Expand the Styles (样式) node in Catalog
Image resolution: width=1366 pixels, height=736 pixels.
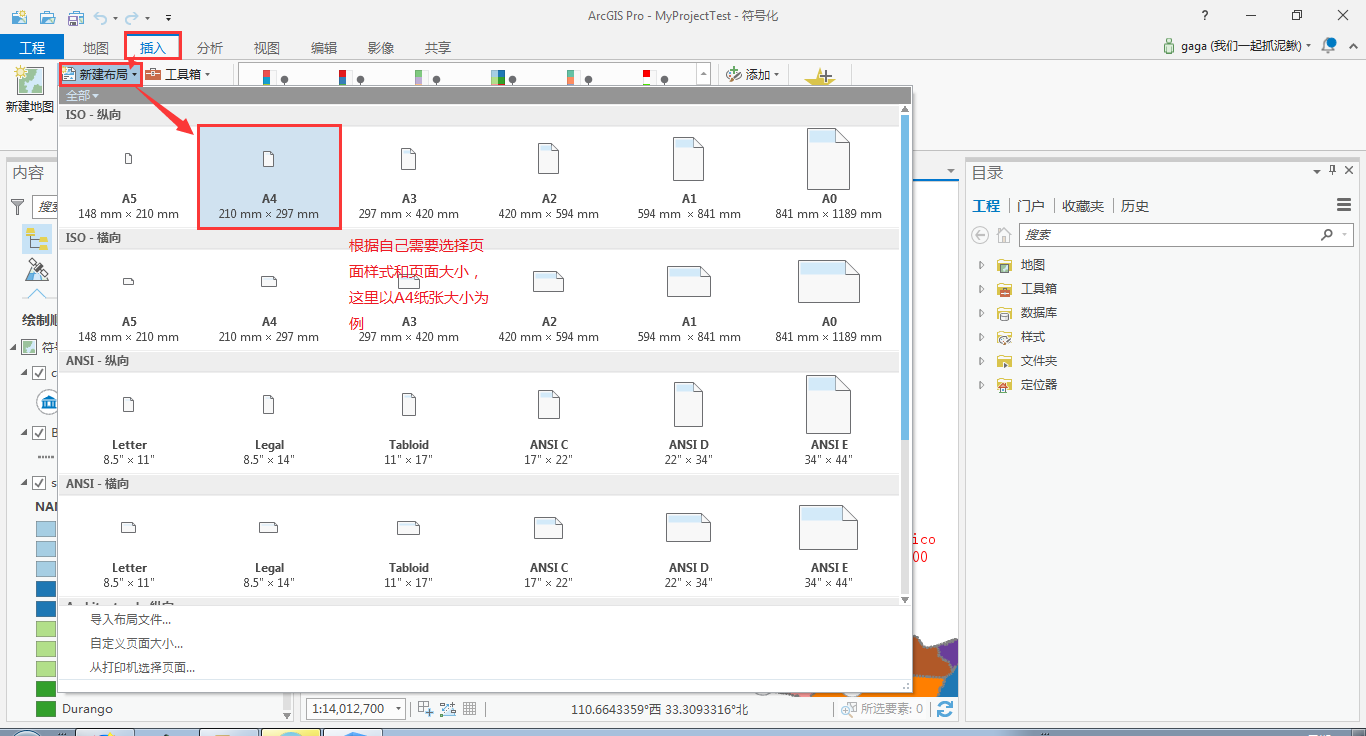click(981, 337)
